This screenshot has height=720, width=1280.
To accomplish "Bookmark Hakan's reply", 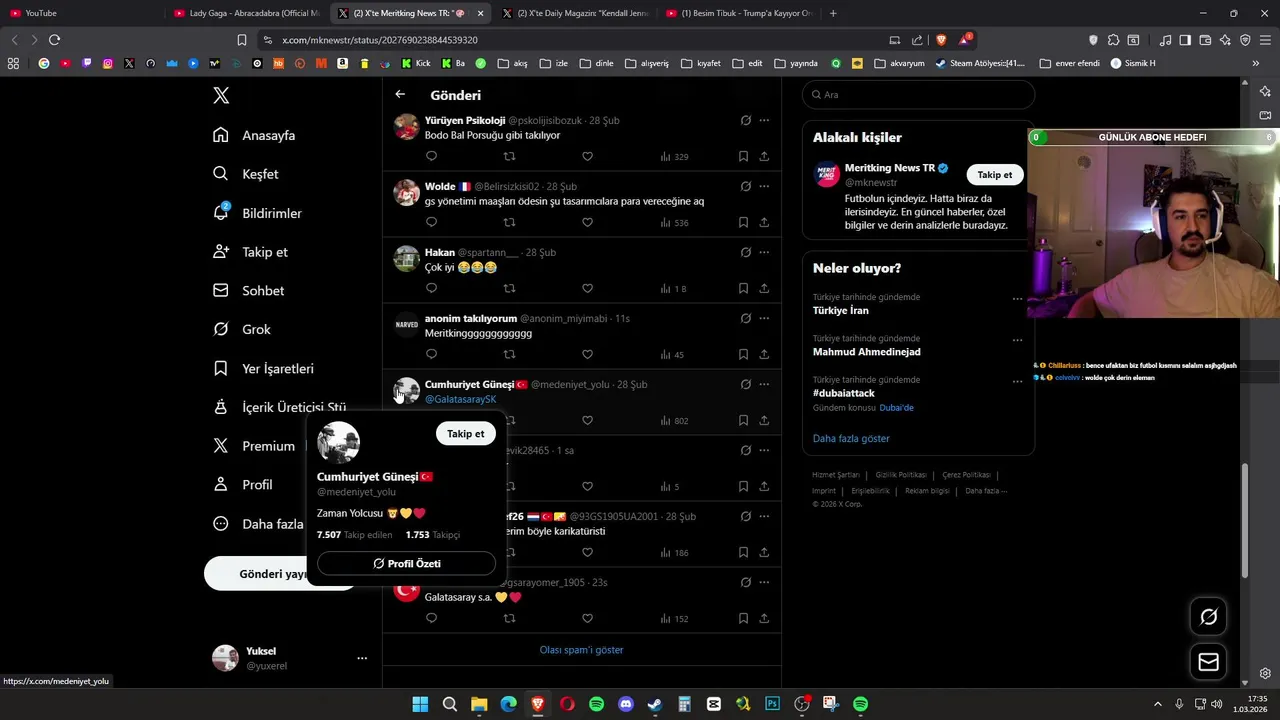I will click(743, 288).
